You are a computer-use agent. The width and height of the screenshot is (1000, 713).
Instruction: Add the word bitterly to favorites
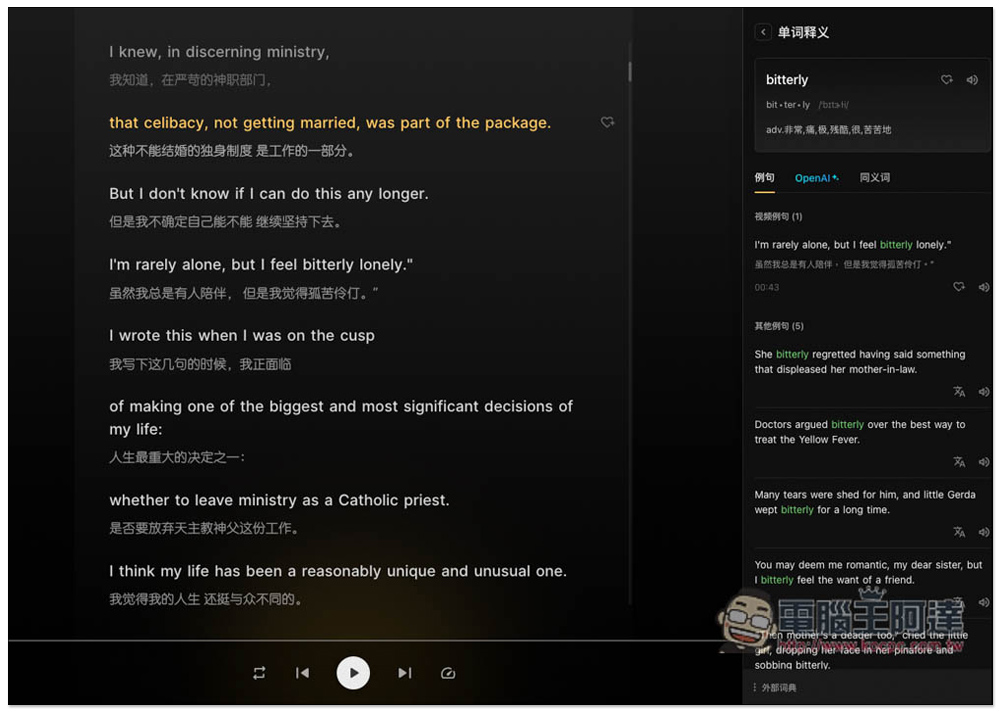[947, 80]
